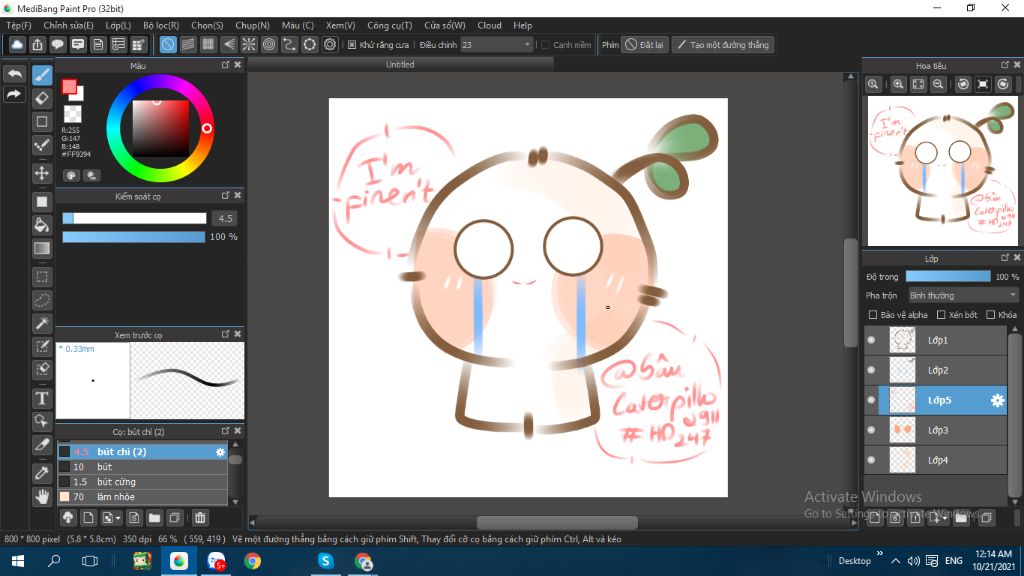The height and width of the screenshot is (576, 1024).
Task: Open Chrome in Windows taskbar
Action: click(x=252, y=561)
